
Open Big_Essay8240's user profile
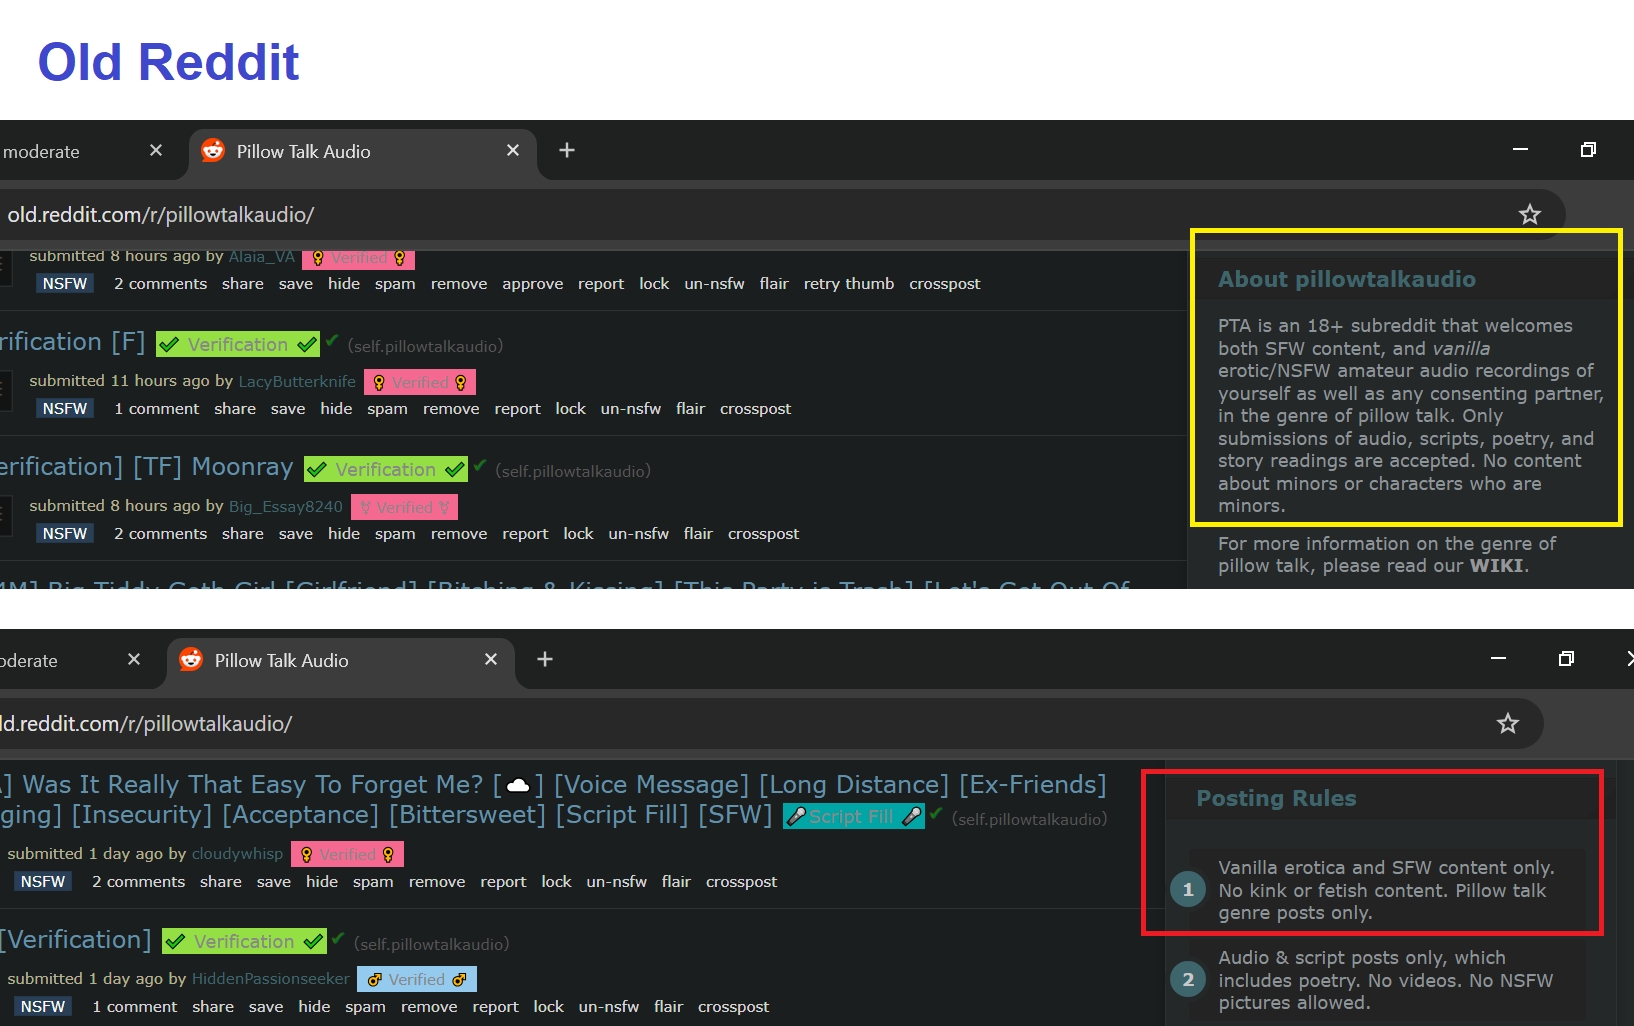(x=285, y=507)
